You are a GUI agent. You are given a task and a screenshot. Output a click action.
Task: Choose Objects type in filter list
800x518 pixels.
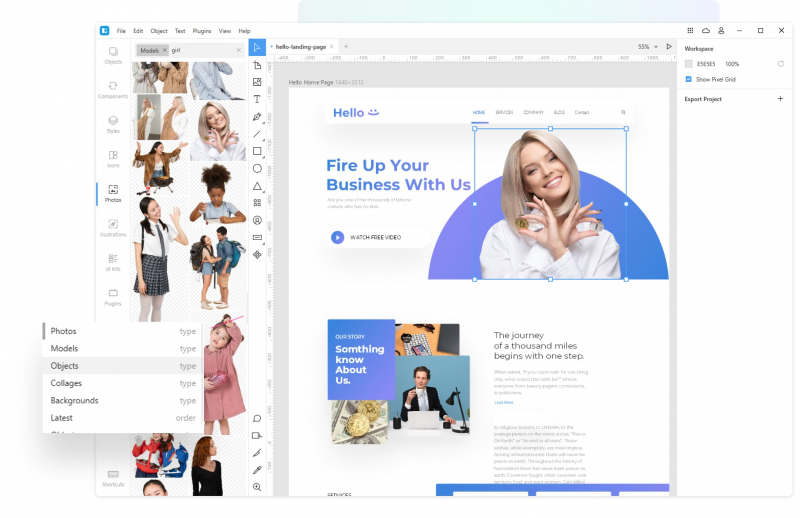click(x=123, y=366)
